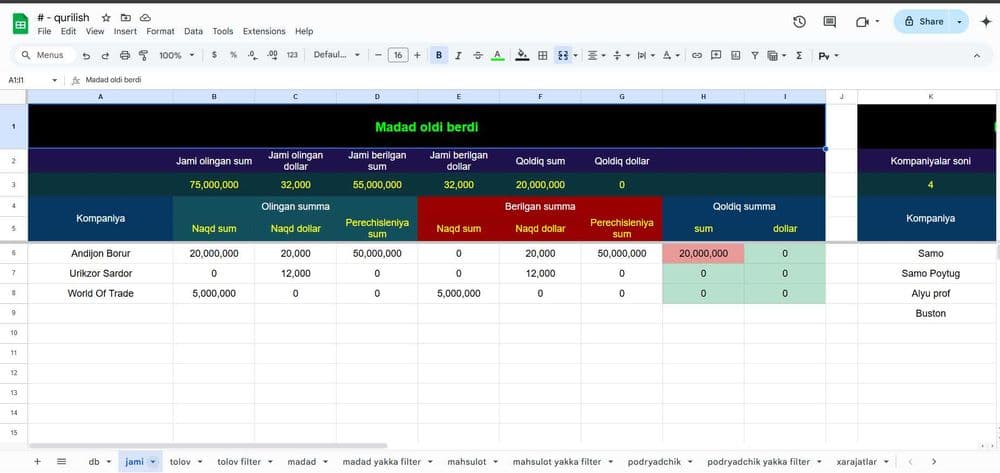Viewport: 1000px width, 473px height.
Task: Open the Data menu
Action: (x=193, y=31)
